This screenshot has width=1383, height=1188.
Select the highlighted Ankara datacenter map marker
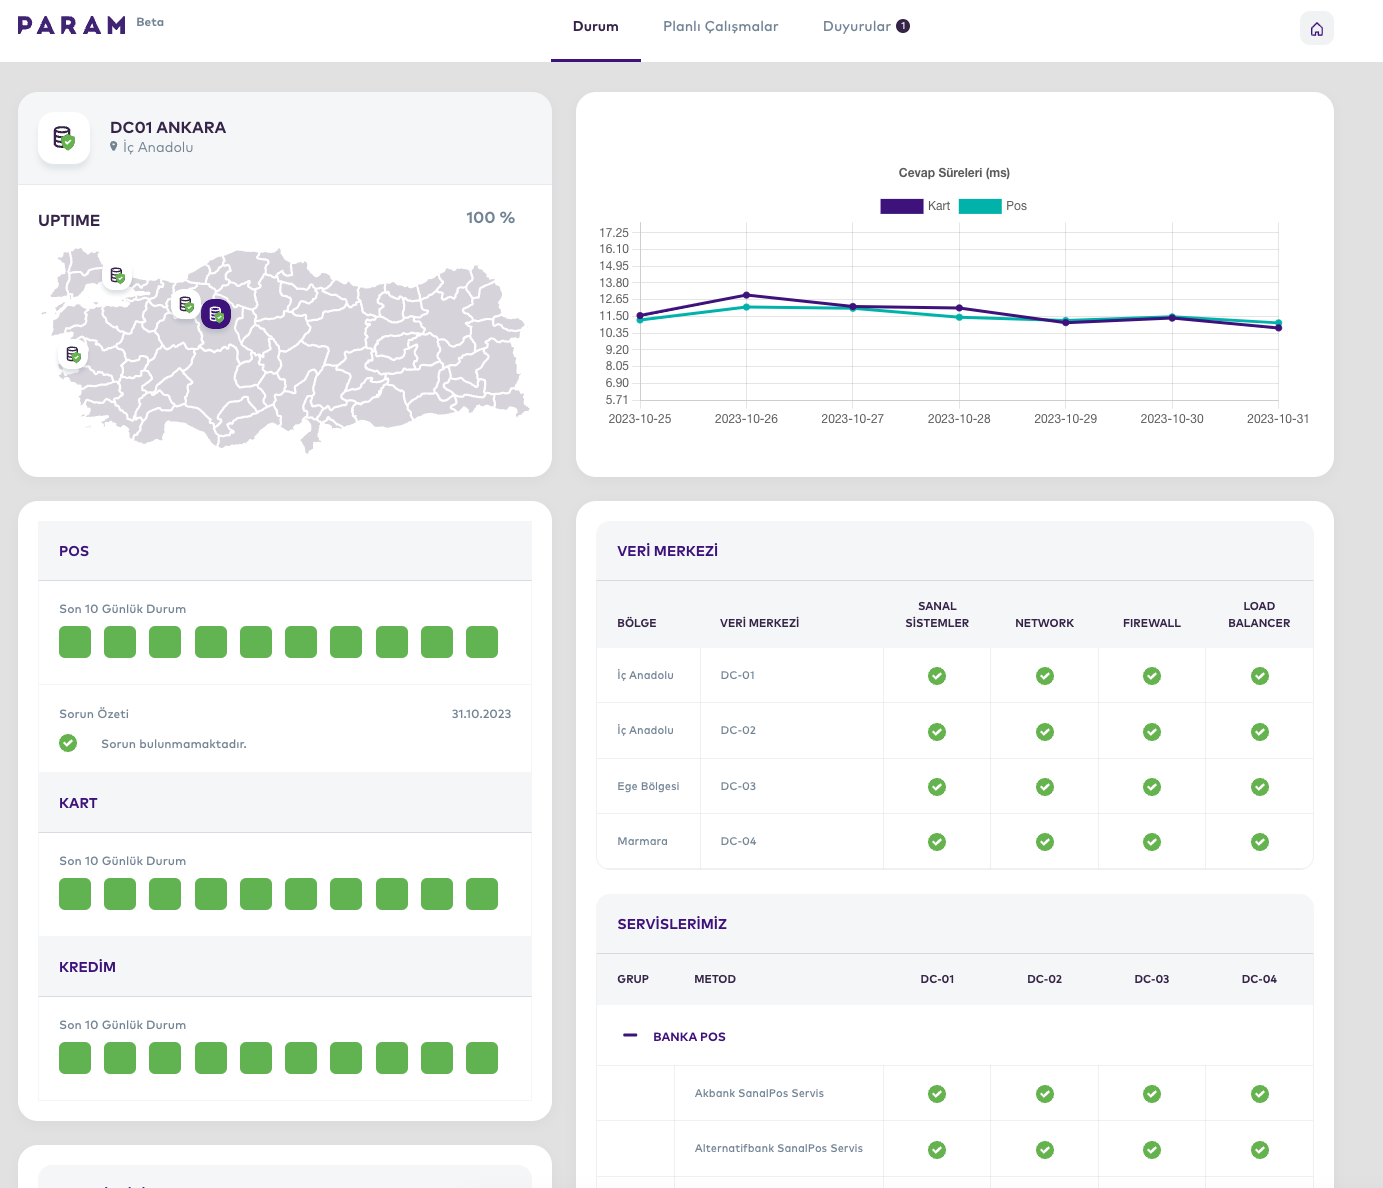click(x=216, y=314)
